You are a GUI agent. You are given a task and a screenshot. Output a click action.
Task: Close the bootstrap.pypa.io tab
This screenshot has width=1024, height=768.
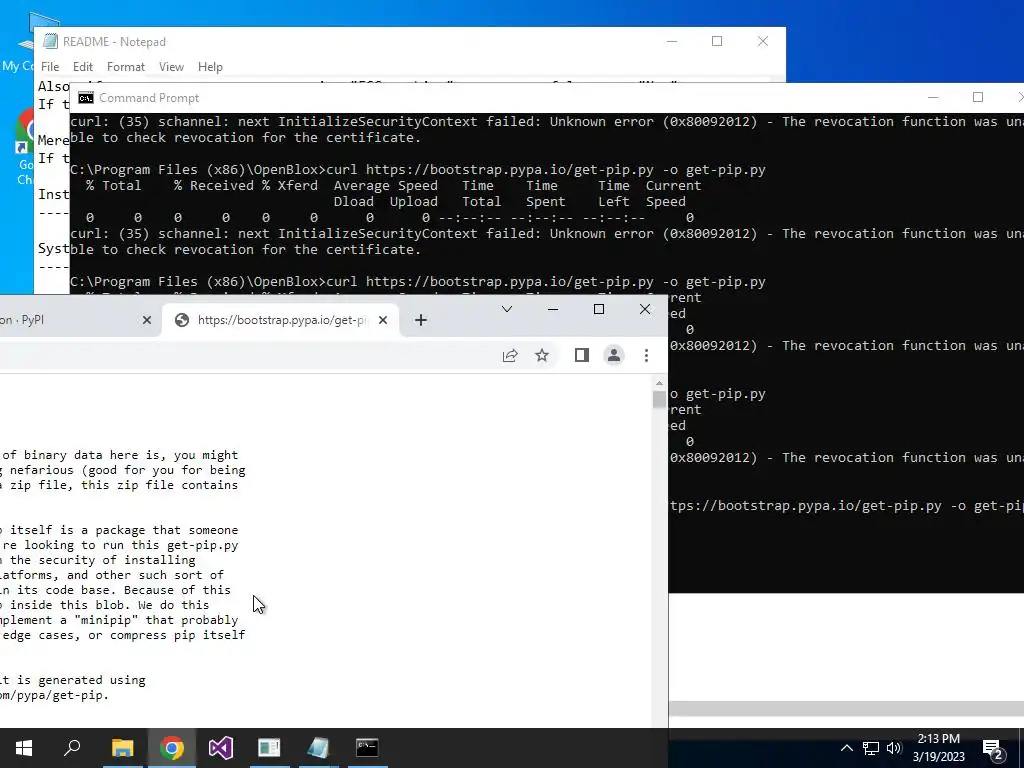[383, 320]
